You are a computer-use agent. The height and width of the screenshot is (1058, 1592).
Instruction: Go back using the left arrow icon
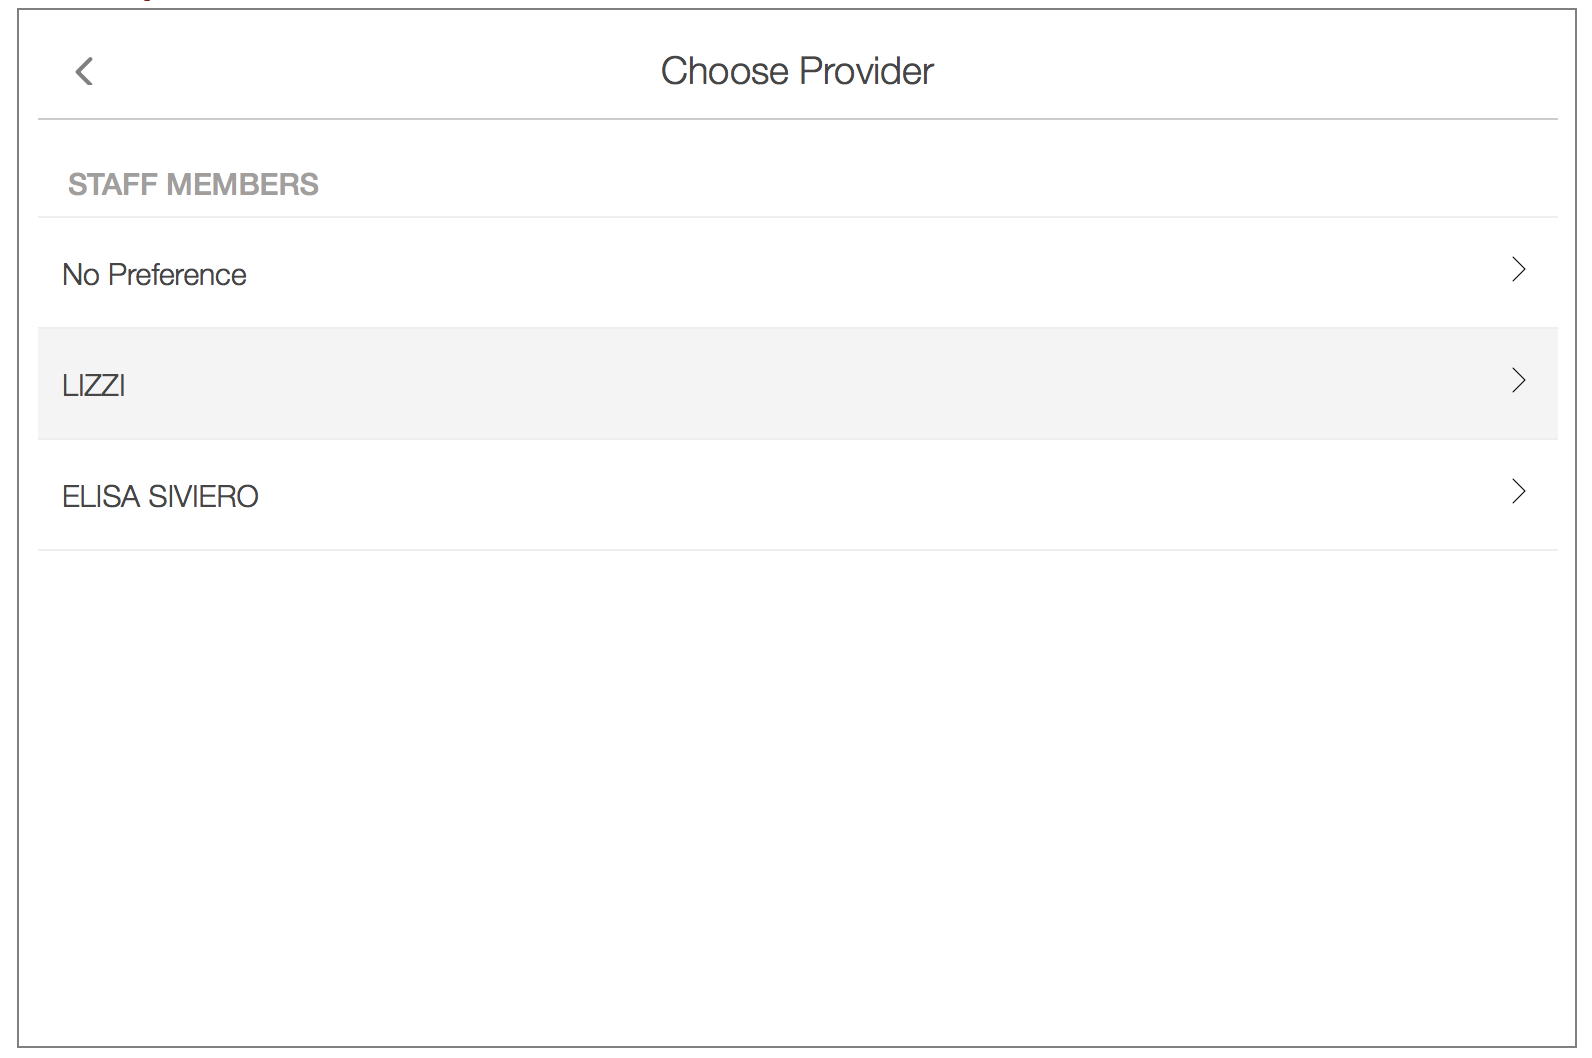pos(84,71)
